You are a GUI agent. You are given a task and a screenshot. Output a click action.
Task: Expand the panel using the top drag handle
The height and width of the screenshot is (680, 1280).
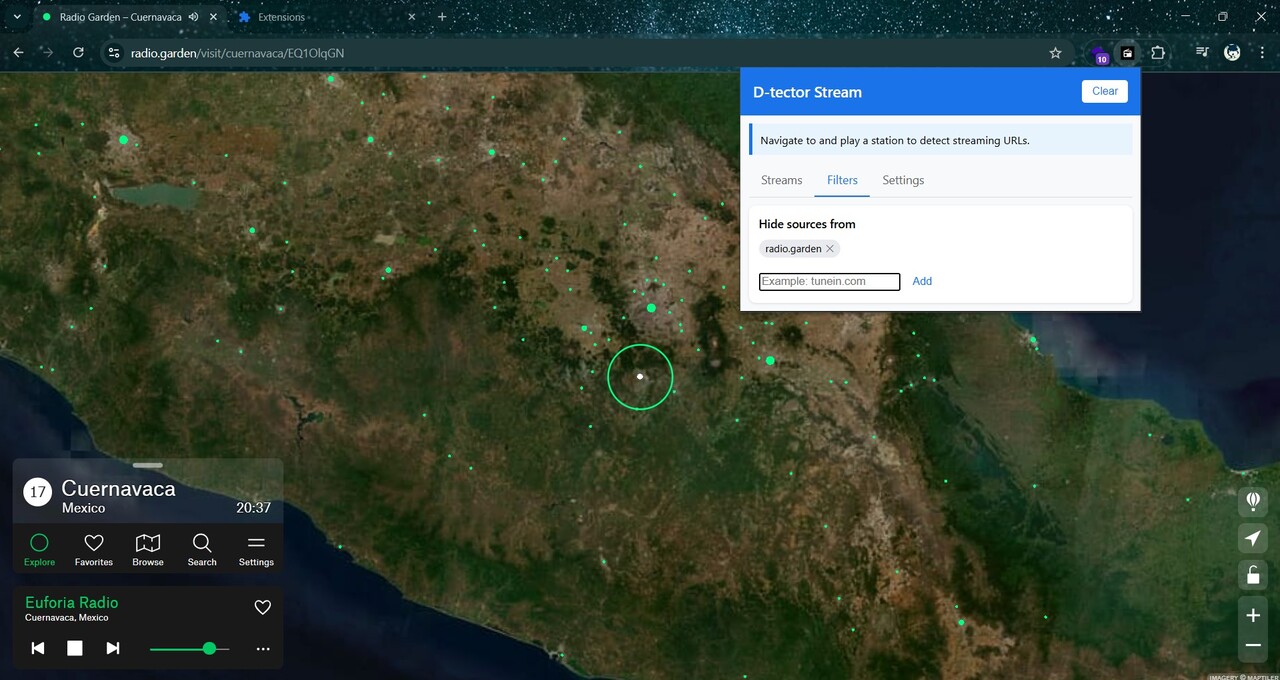[147, 465]
